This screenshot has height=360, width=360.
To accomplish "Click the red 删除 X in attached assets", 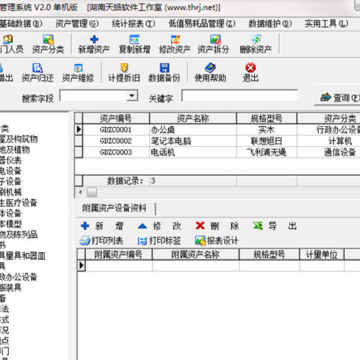I will click(200, 226).
